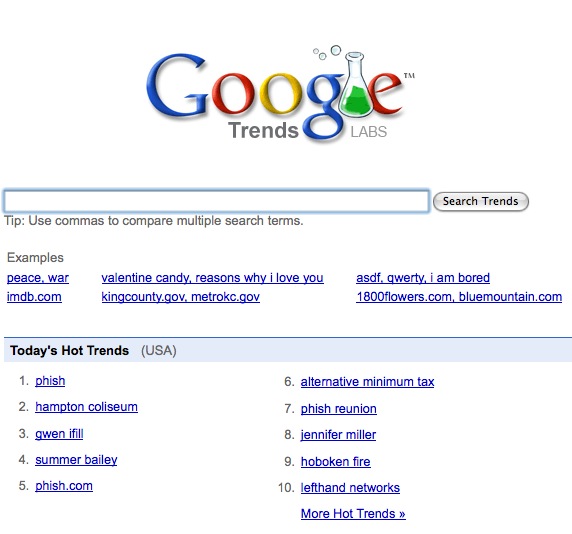Open 'valentine candy, reasons why i love you' example
Screen dimensions: 572x534
pos(212,278)
